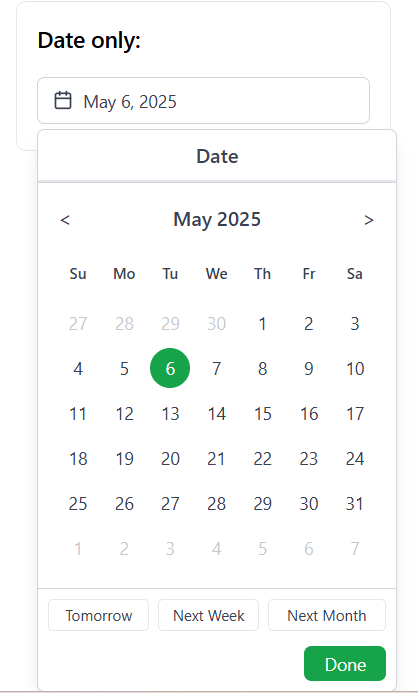Click the Next Month shortcut button
Image resolution: width=418 pixels, height=693 pixels.
point(327,615)
